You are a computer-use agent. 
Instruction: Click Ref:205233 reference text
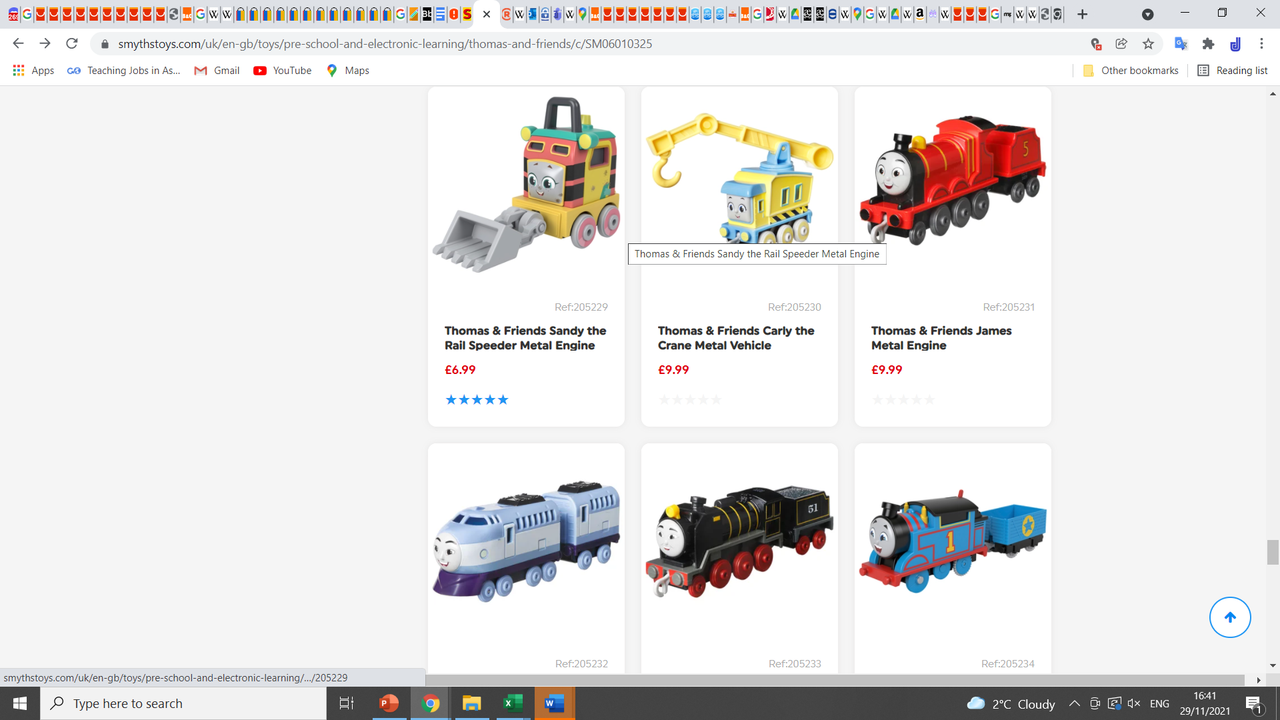794,664
